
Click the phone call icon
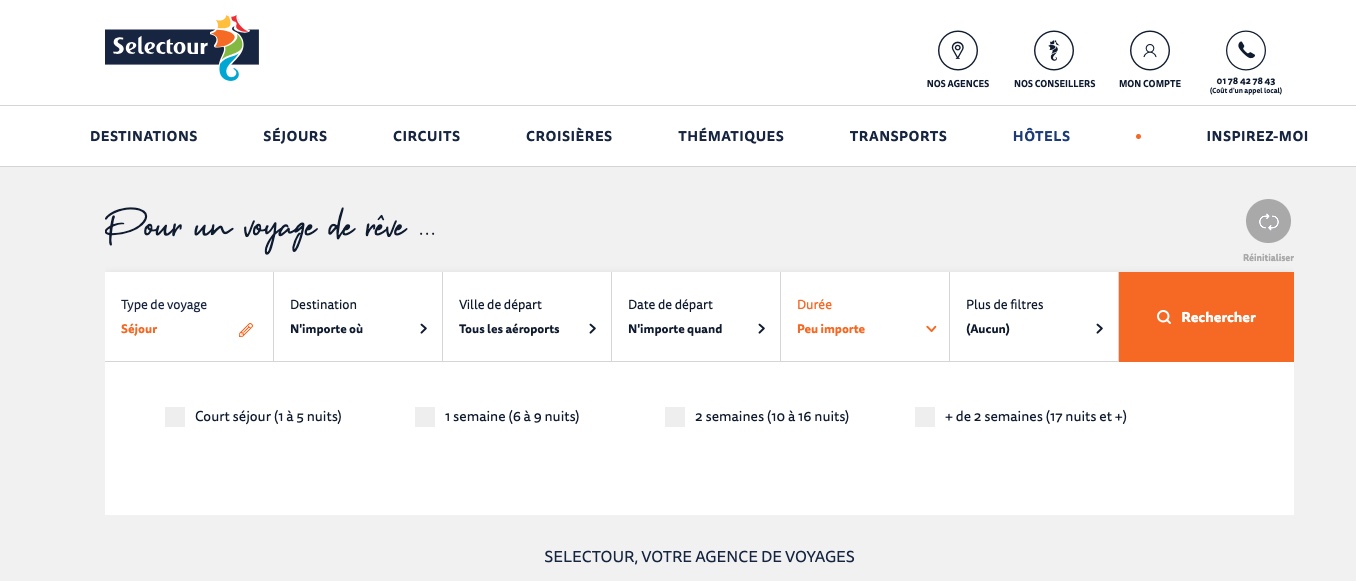[1245, 50]
